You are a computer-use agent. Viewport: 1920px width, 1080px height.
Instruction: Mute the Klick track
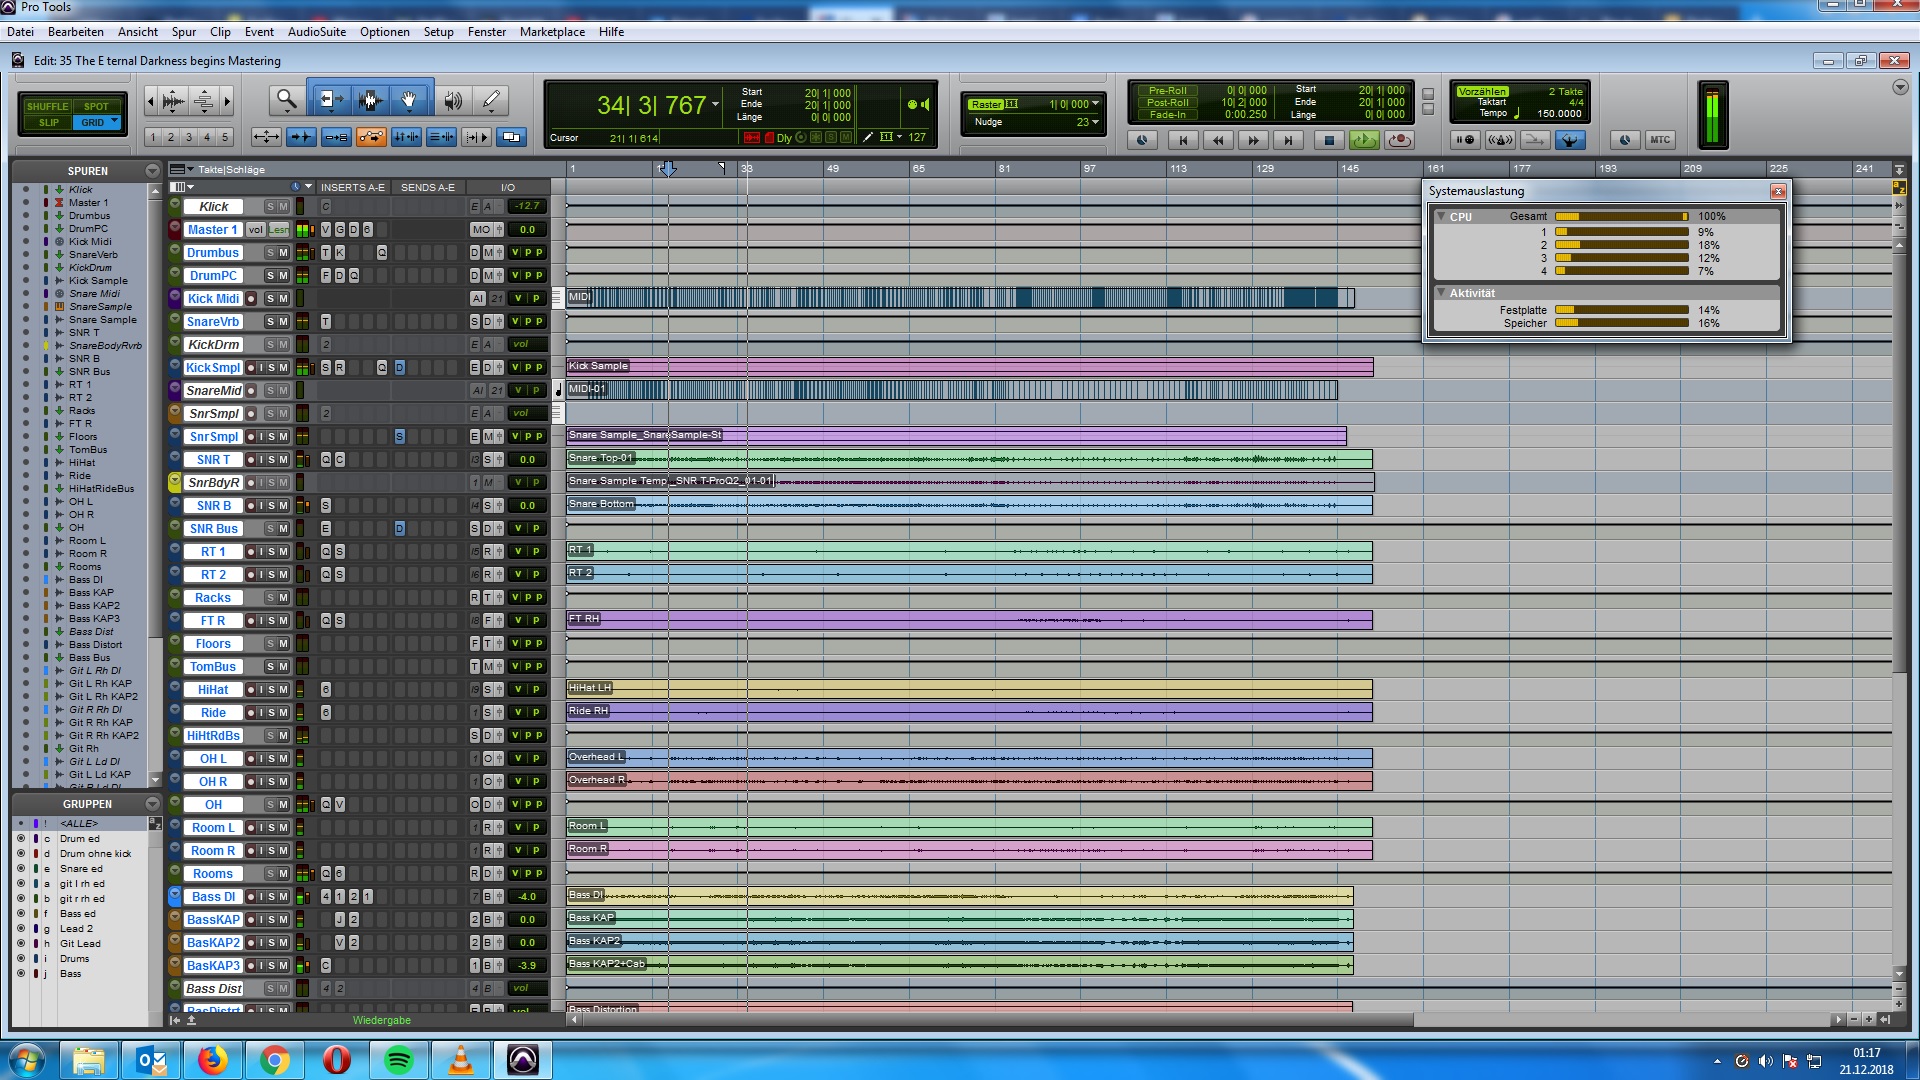coord(284,207)
